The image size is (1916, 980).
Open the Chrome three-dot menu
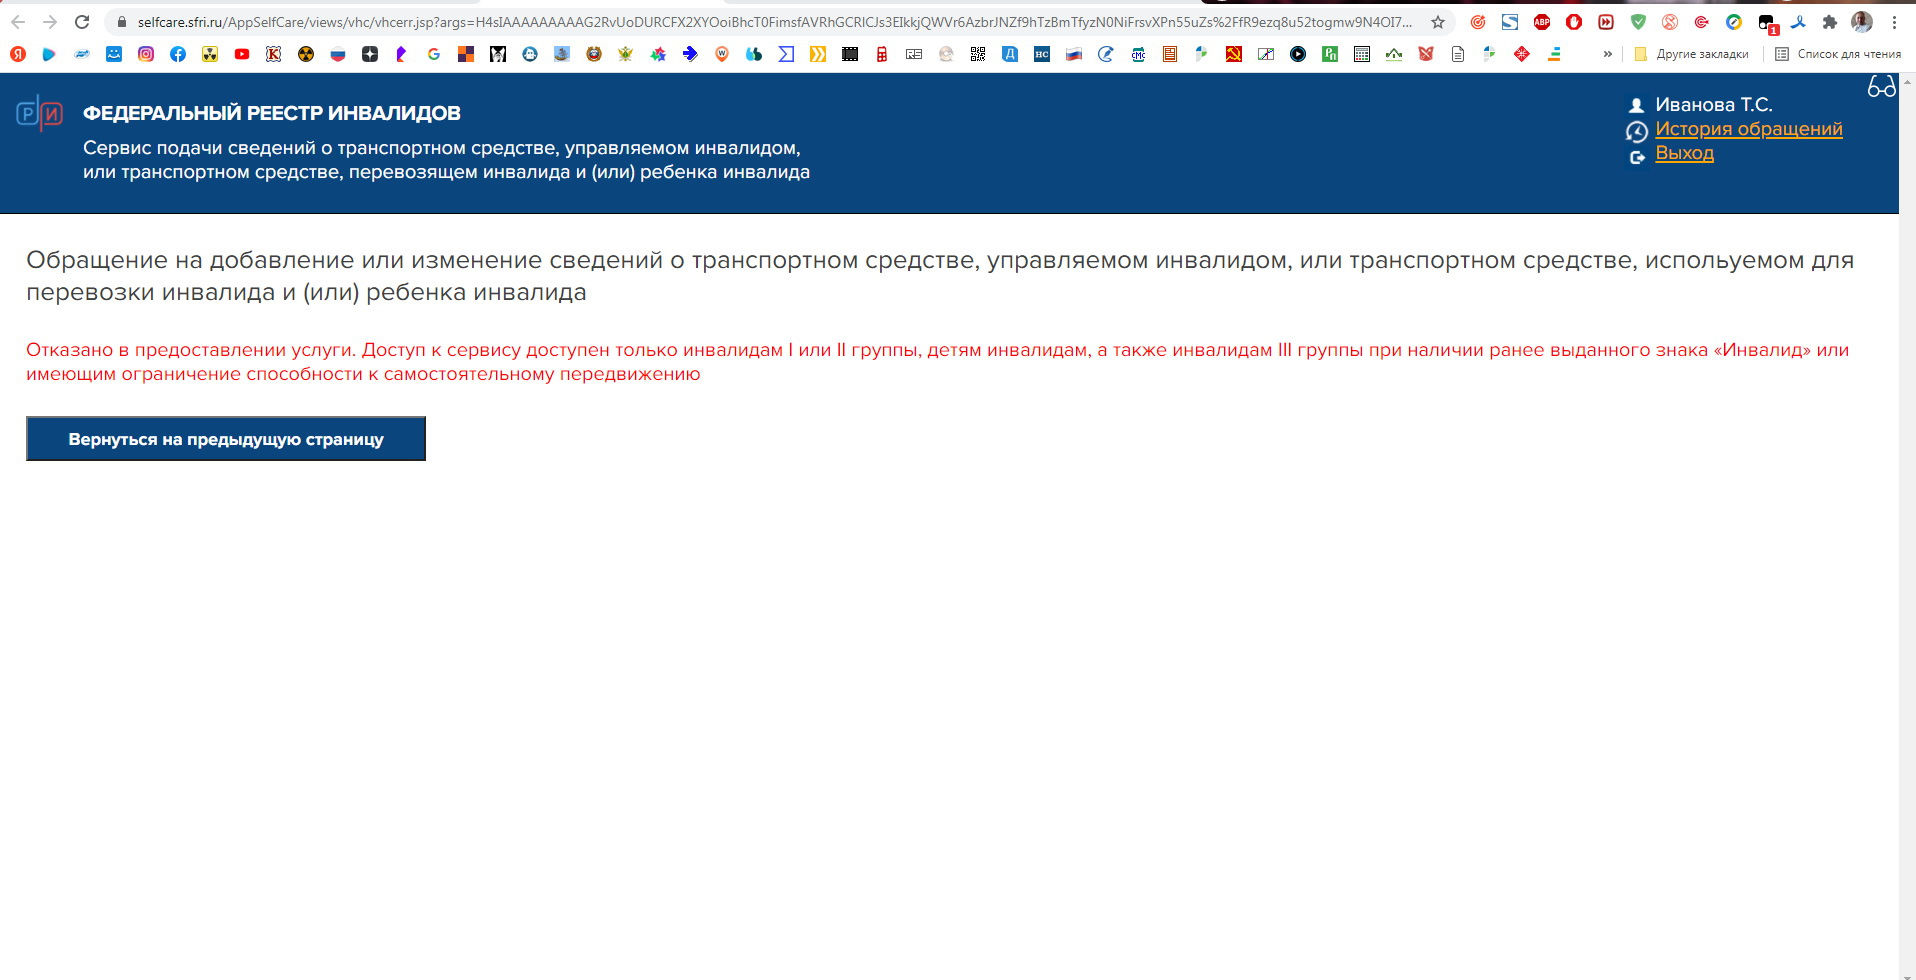tap(1894, 22)
